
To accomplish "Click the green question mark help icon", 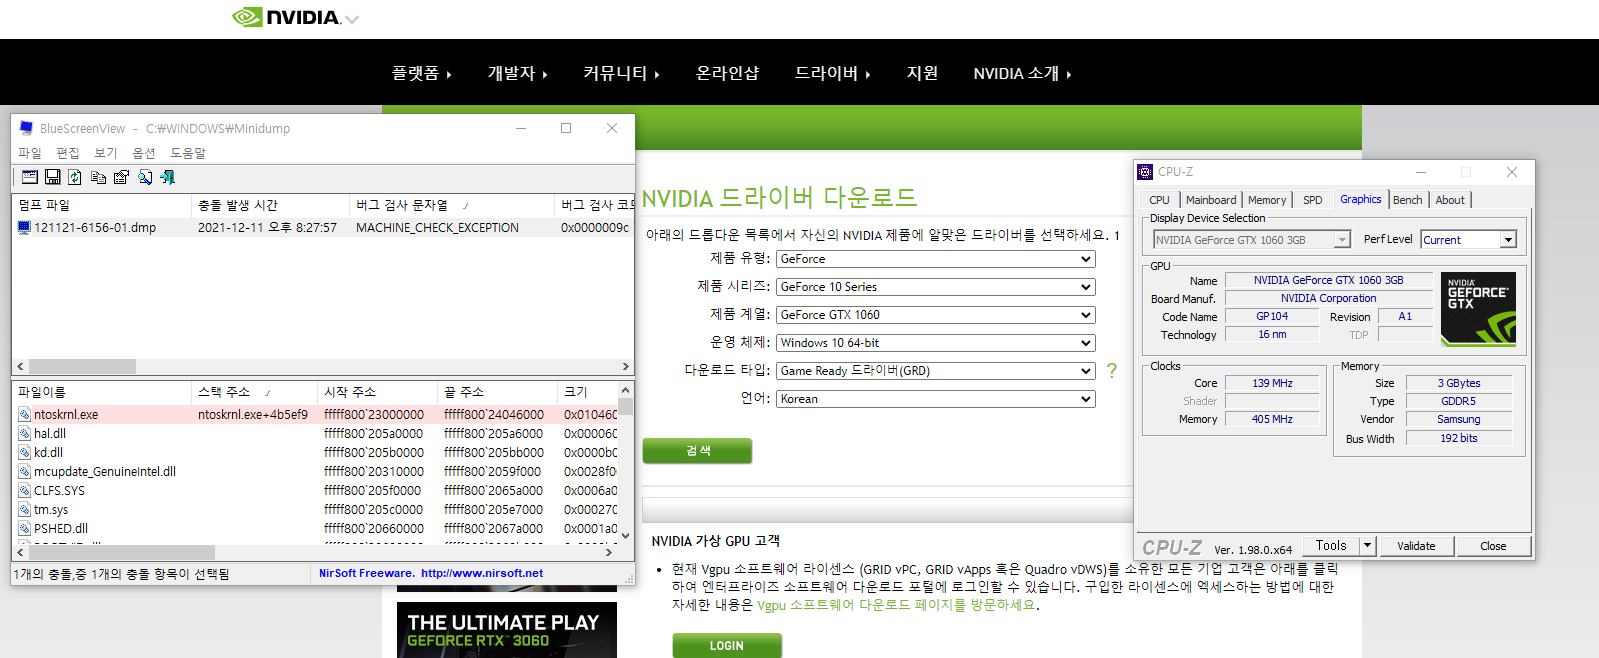I will point(1112,370).
